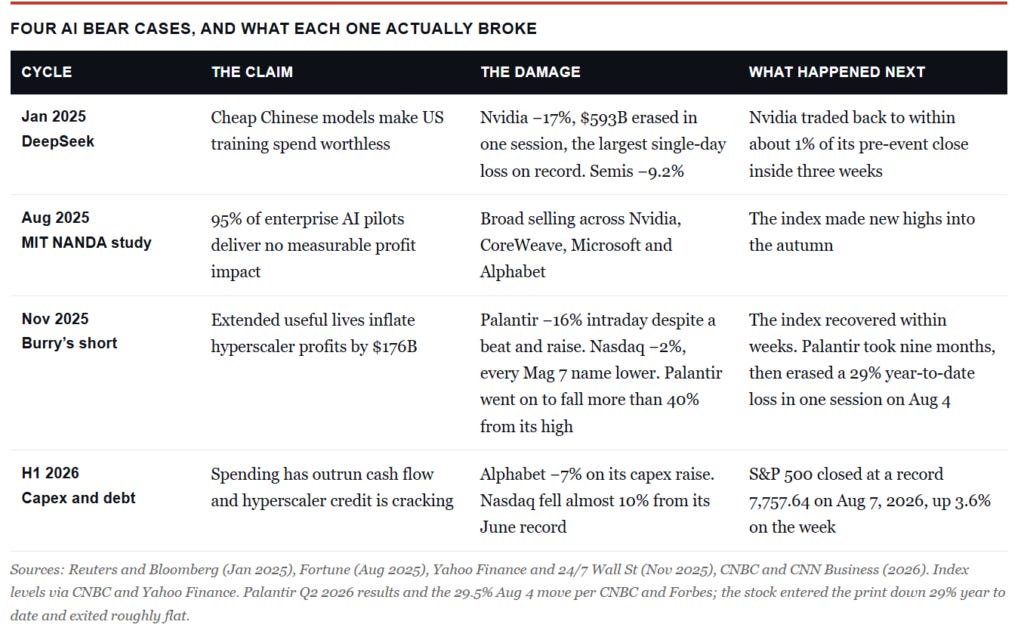The width and height of the screenshot is (1024, 640).
Task: Select the Jan 2025 DeepSeek row label
Action: (x=57, y=129)
